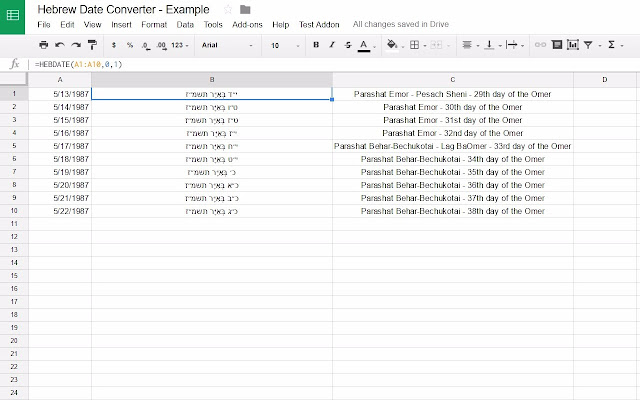Increase decimal places
This screenshot has width=640, height=400.
(161, 46)
